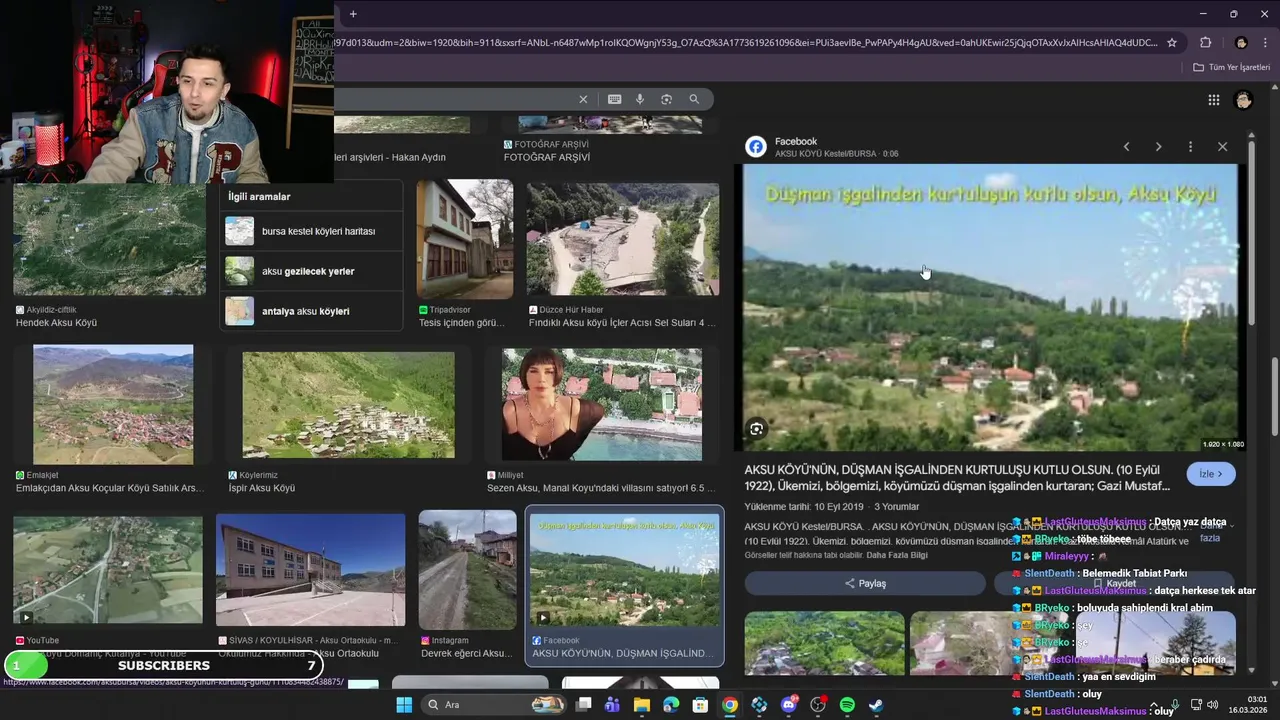Click the Lens search icon on preview image
1280x720 pixels.
(x=757, y=429)
